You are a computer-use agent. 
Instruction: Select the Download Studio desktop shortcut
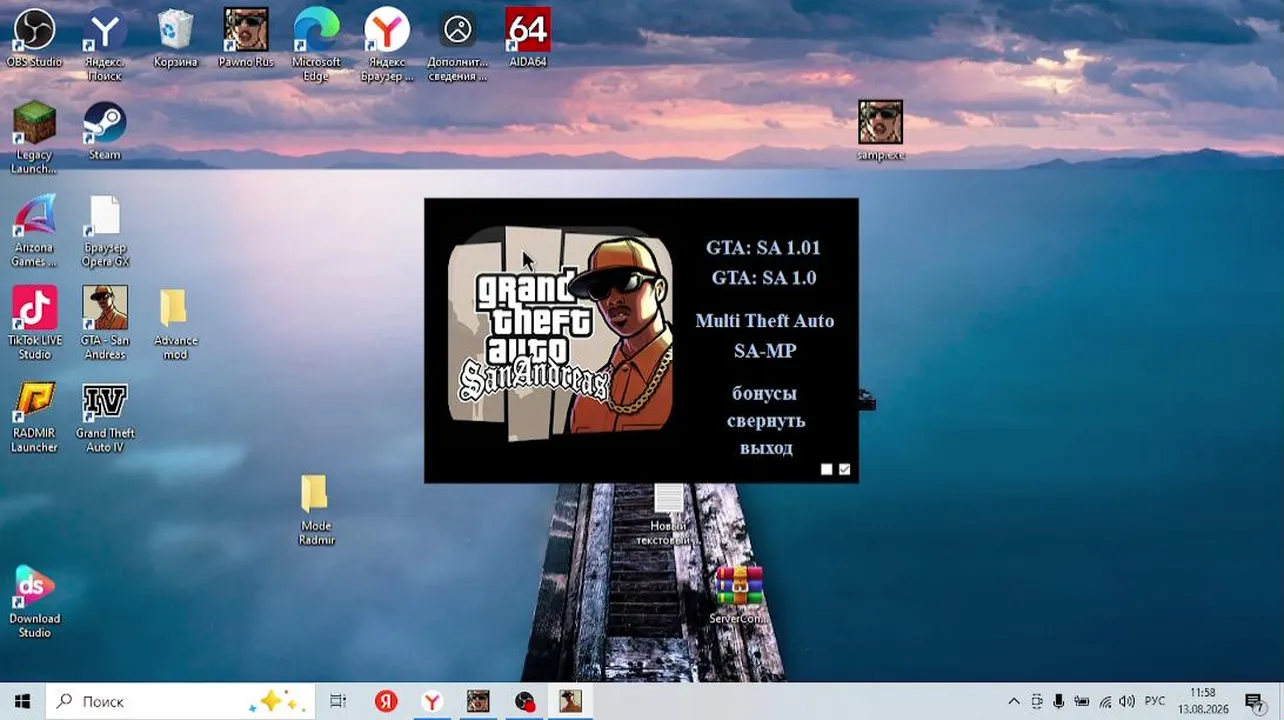pos(34,602)
